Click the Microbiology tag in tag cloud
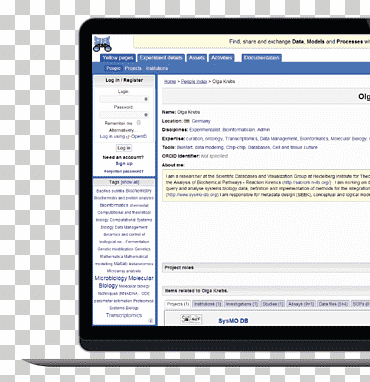The width and height of the screenshot is (370, 382). click(111, 278)
